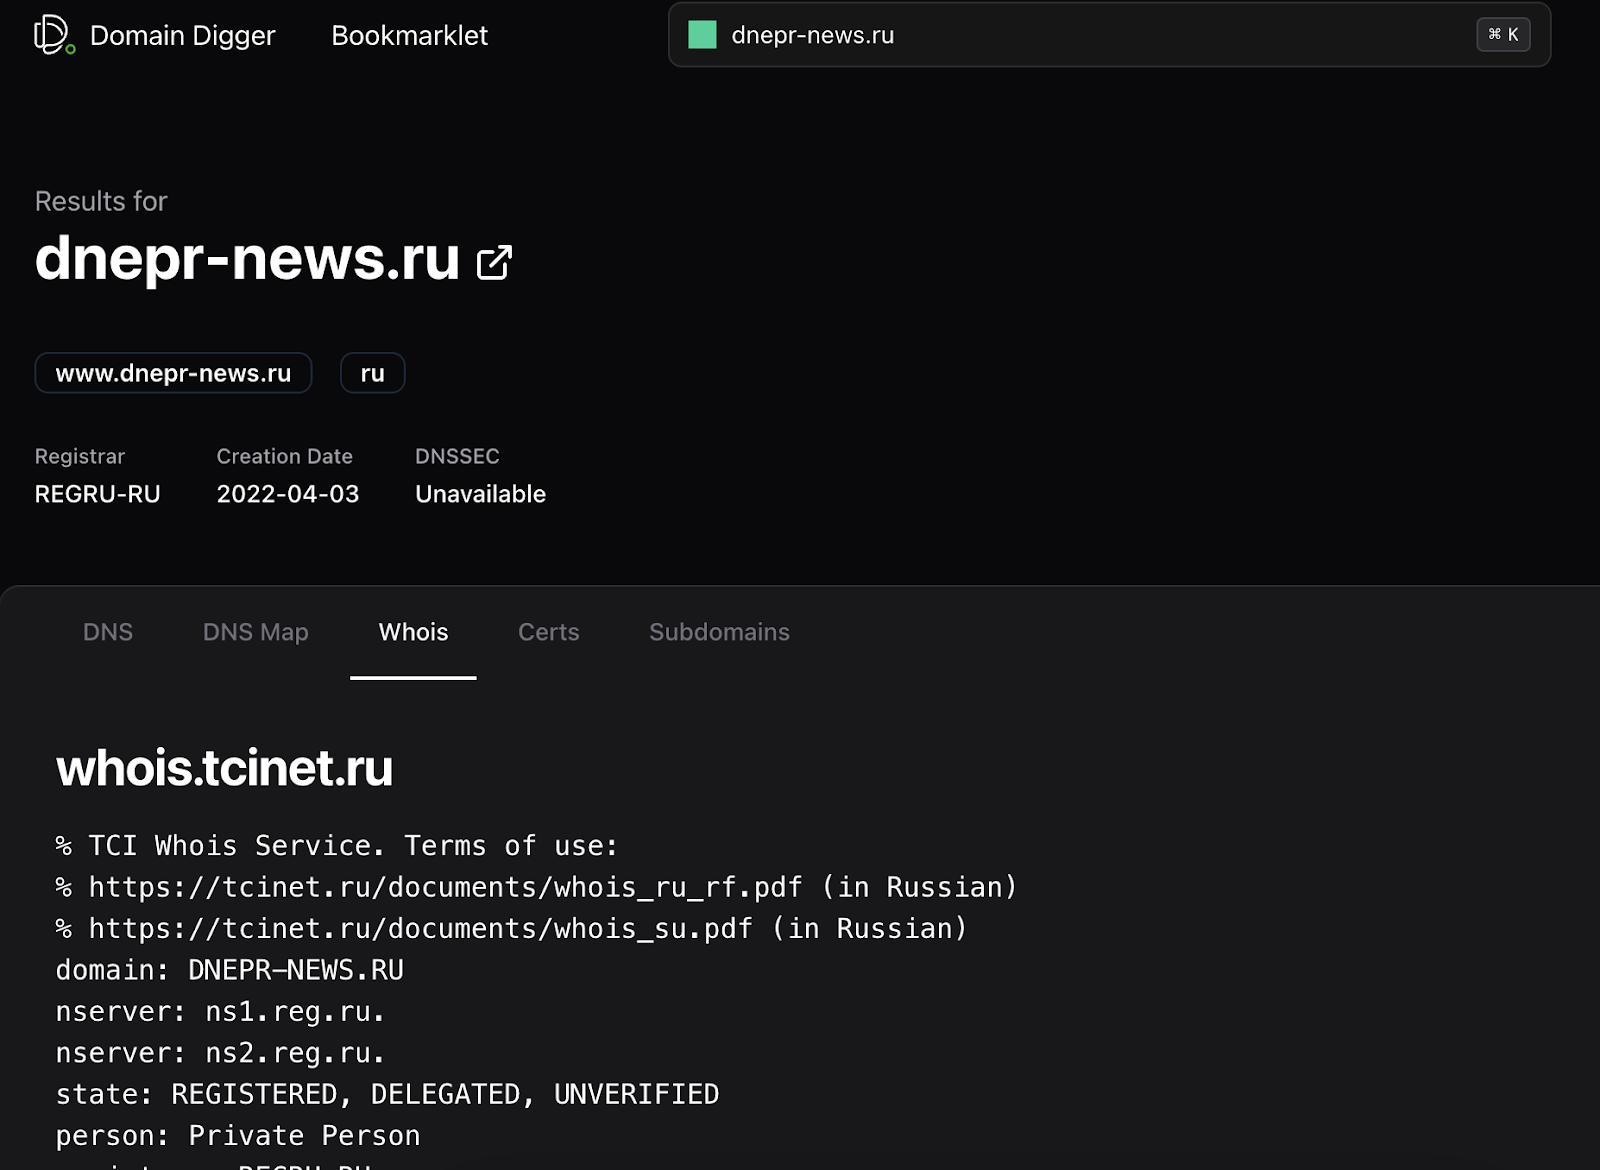Open the Subdomains tab
The width and height of the screenshot is (1600, 1170).
click(719, 632)
